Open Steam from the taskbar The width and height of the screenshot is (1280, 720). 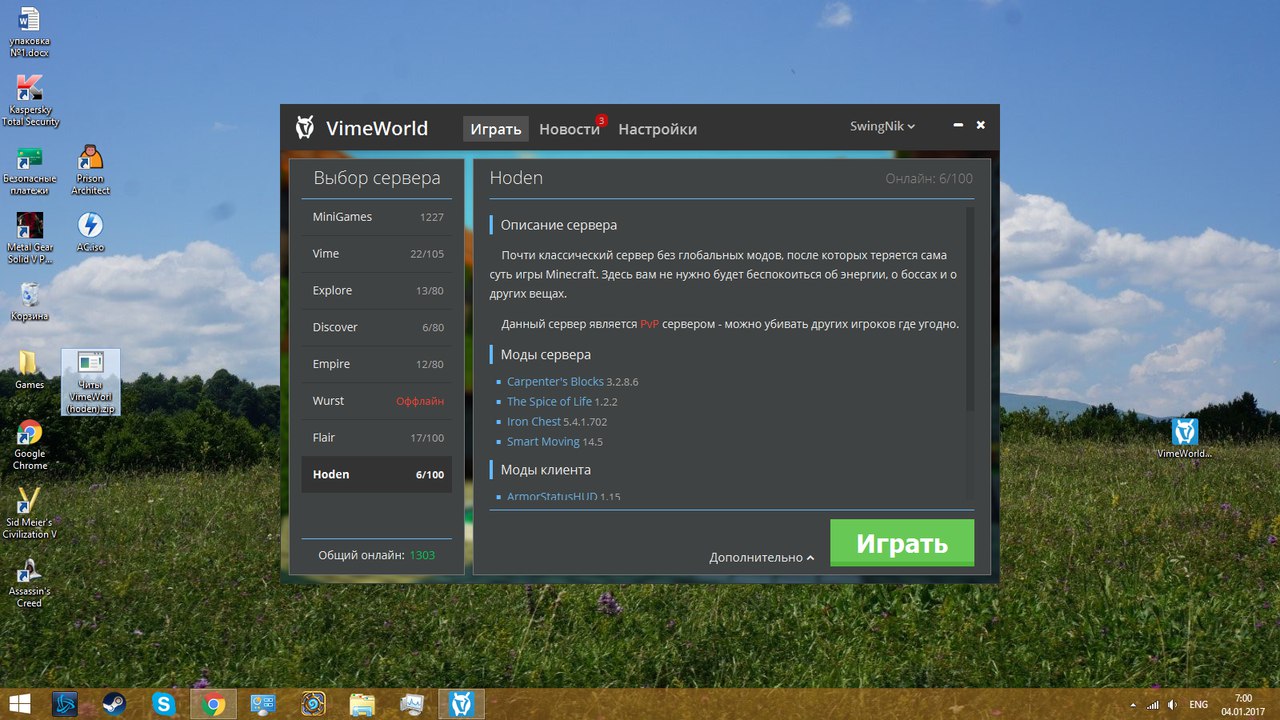tap(114, 704)
